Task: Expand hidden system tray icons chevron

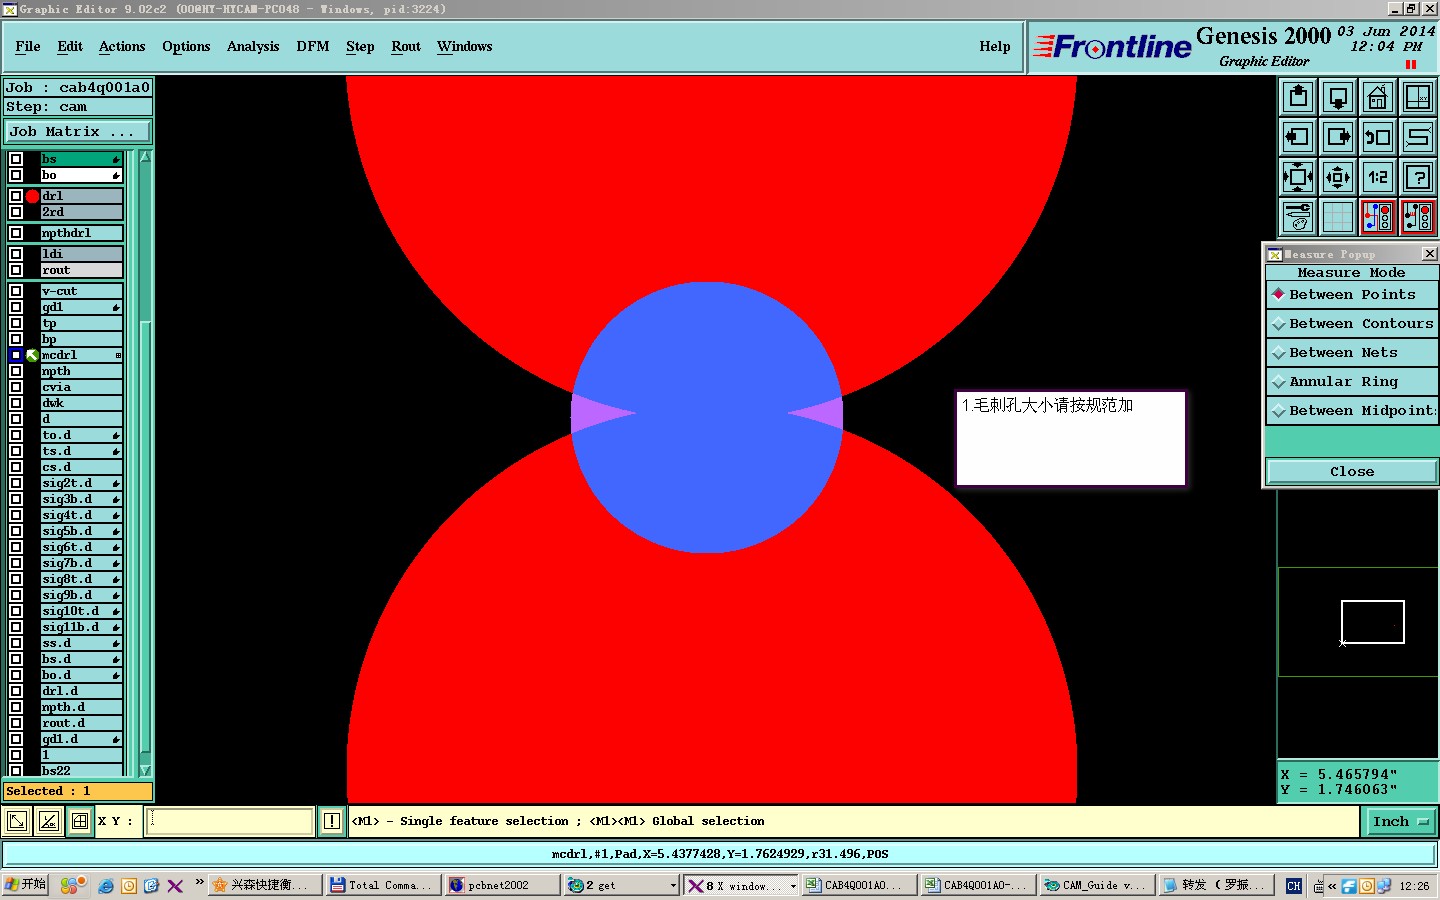Action: point(1332,886)
